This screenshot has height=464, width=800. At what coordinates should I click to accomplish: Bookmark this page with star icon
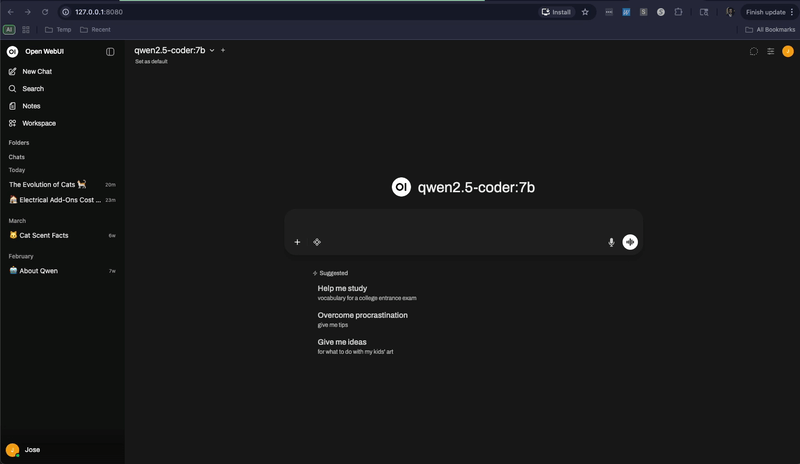coord(585,12)
